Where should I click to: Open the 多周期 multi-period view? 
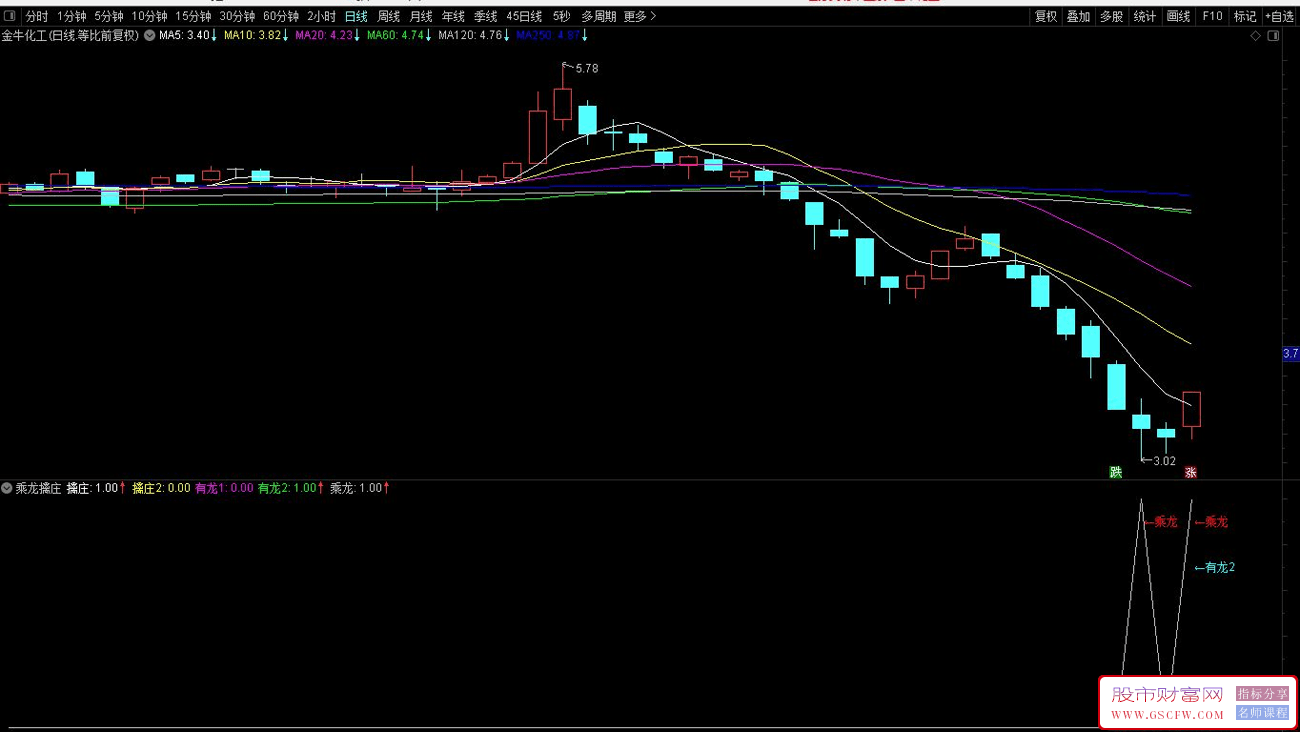598,16
